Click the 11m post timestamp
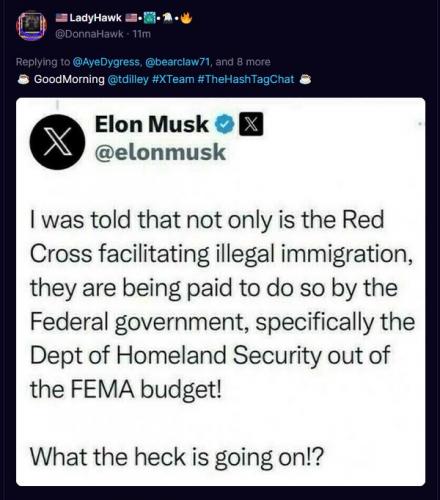This screenshot has width=440, height=500. point(142,34)
